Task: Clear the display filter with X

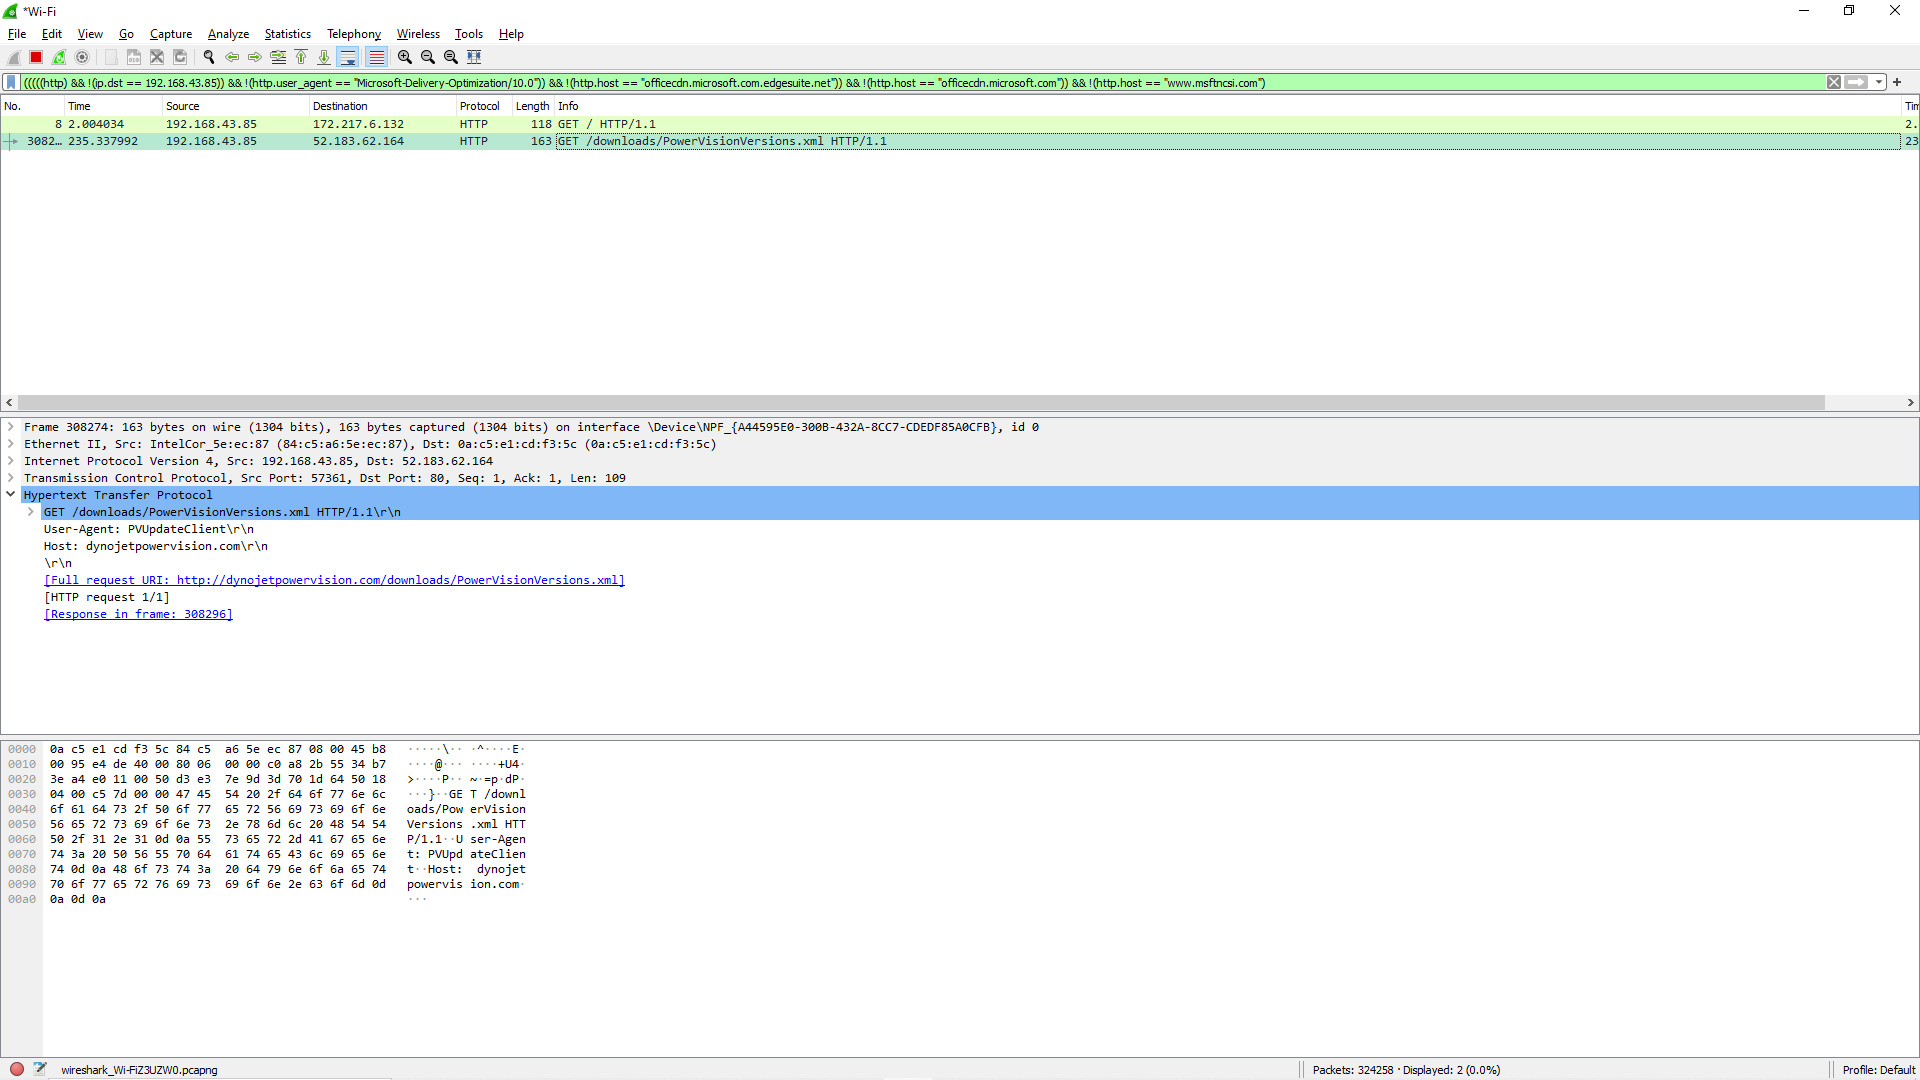Action: coord(1834,82)
